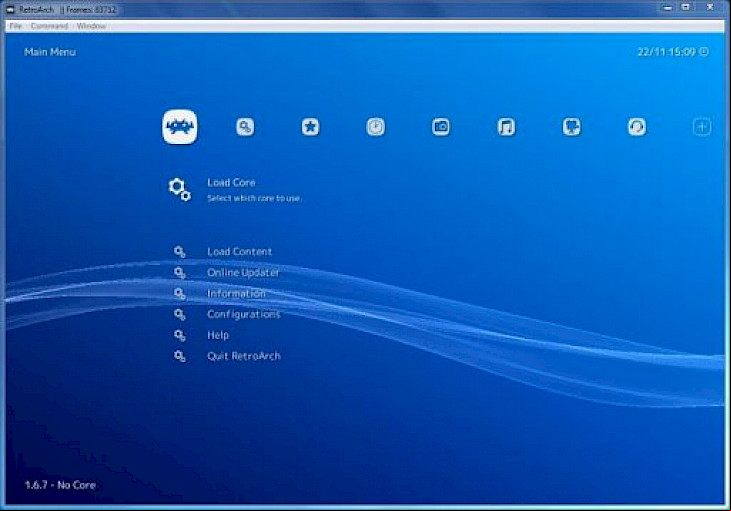This screenshot has width=731, height=511.
Task: Open the Netplay headset tab icon
Action: tap(637, 127)
